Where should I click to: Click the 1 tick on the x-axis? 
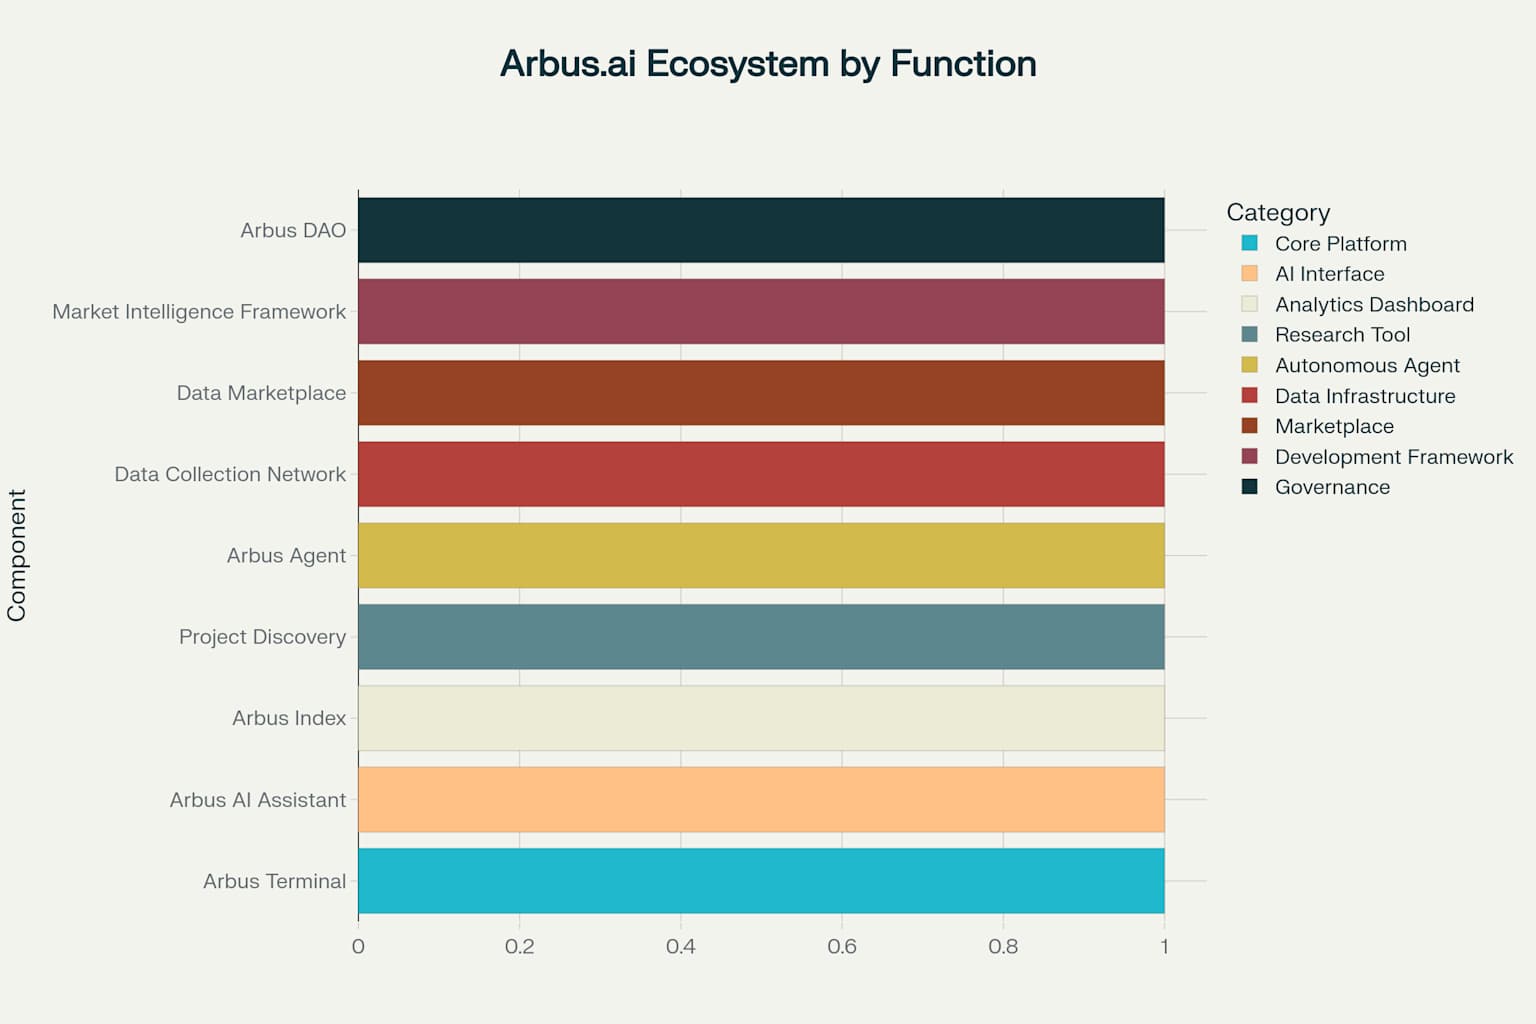[1164, 946]
